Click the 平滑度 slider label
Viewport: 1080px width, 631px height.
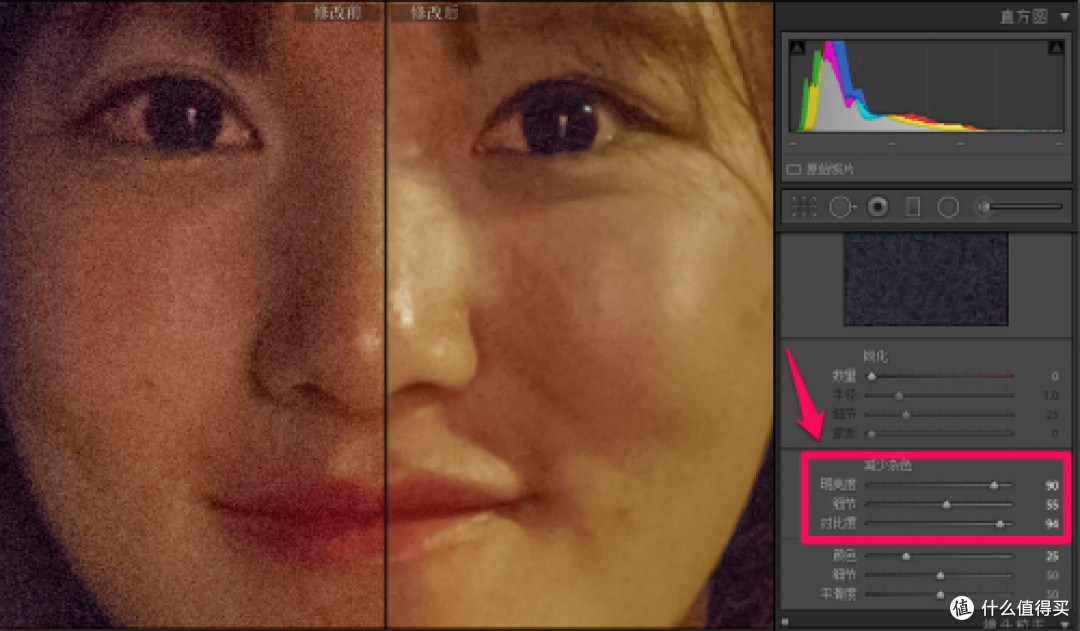(x=838, y=594)
